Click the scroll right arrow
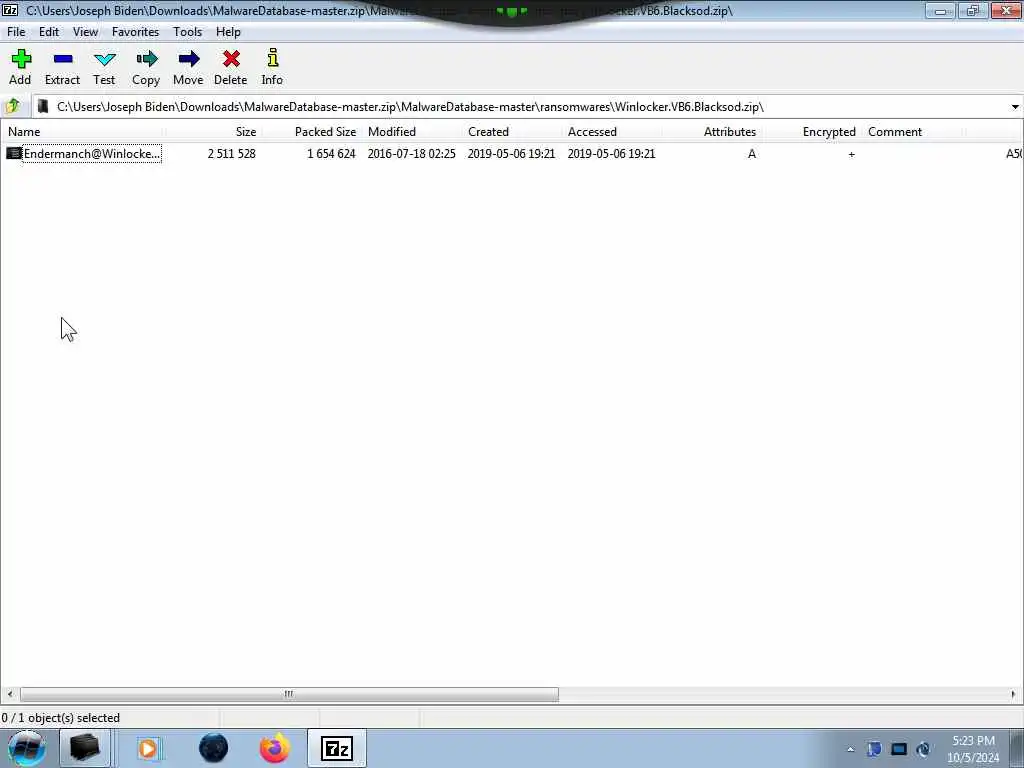 click(x=1014, y=694)
